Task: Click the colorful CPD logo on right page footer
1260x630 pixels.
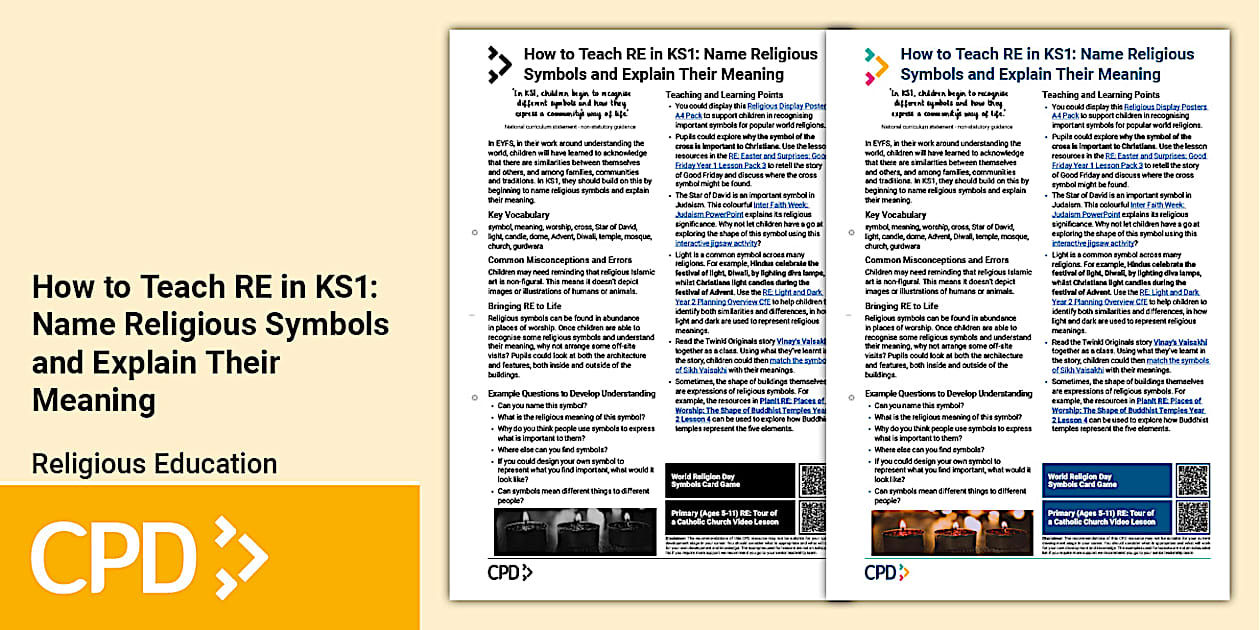Action: [889, 572]
